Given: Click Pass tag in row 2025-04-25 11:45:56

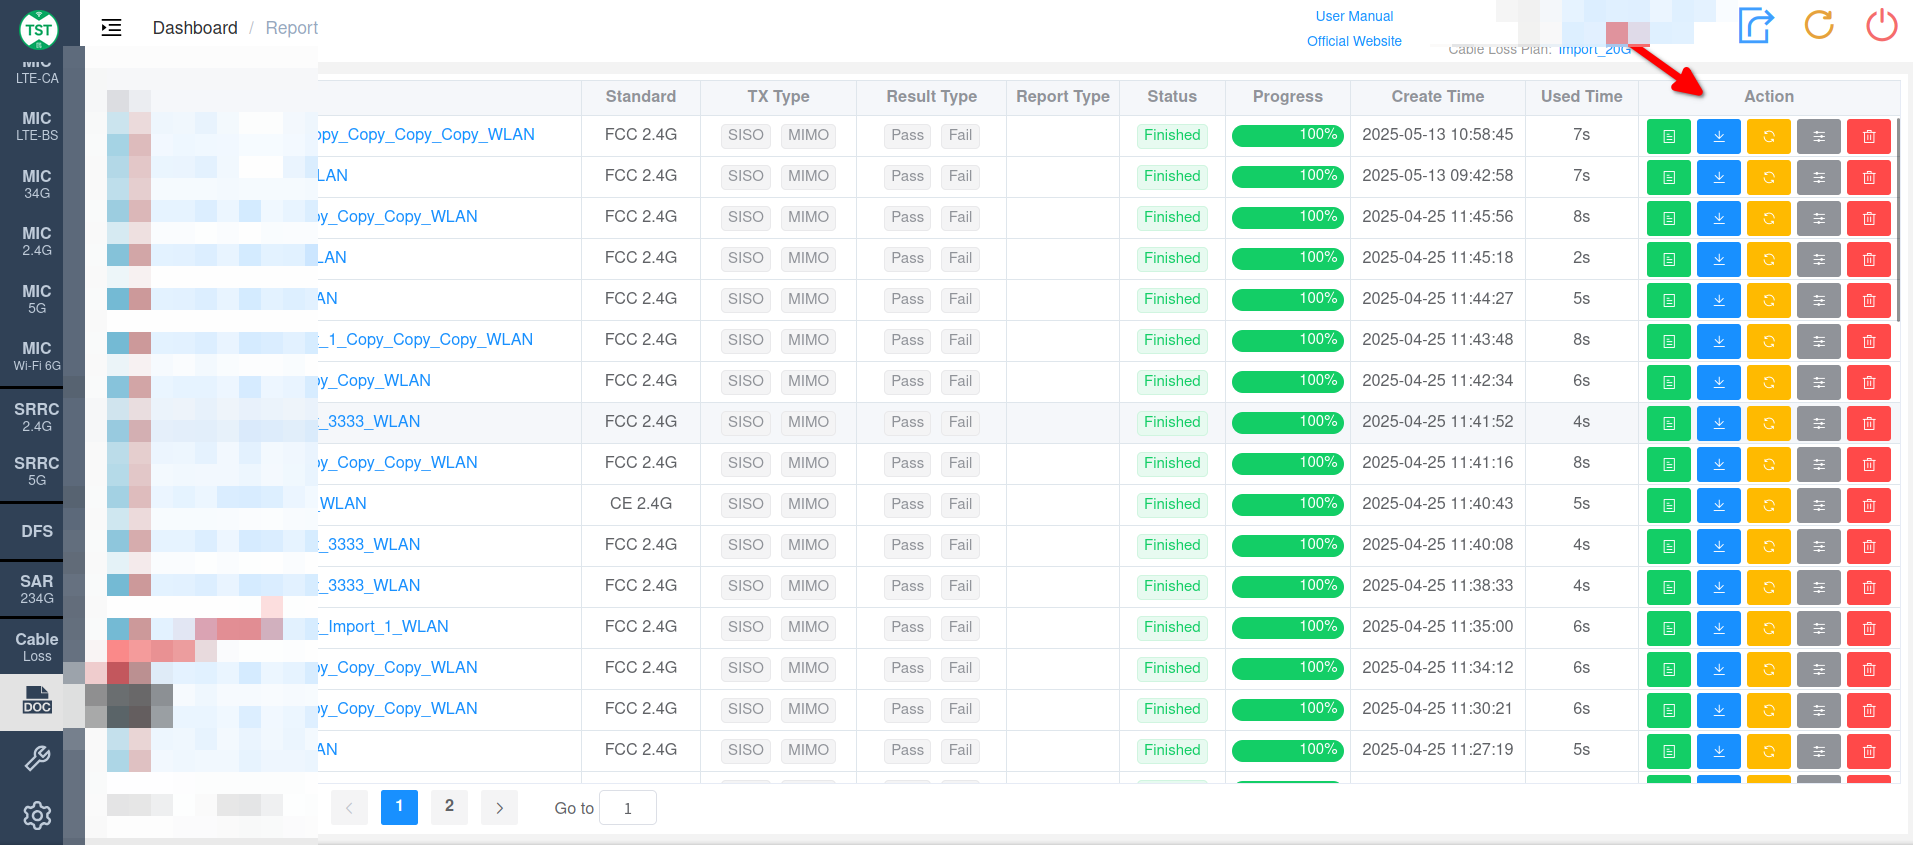Looking at the screenshot, I should 907,217.
